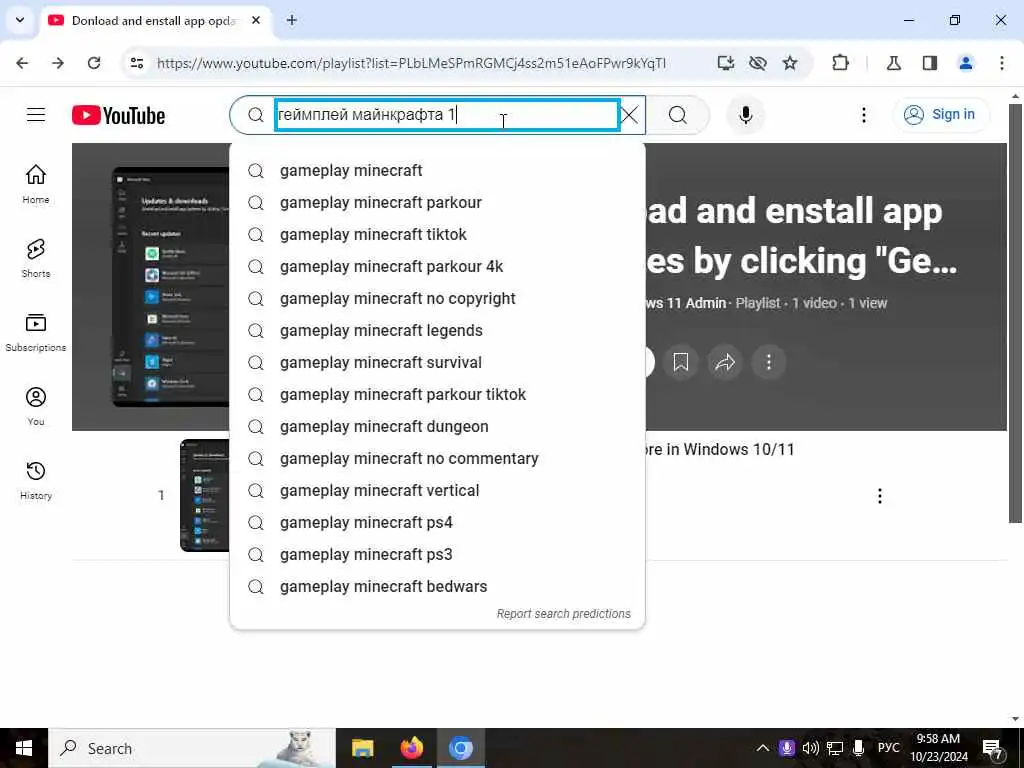Open video 1 thumbnail in the list
Image resolution: width=1024 pixels, height=768 pixels.
[204, 495]
